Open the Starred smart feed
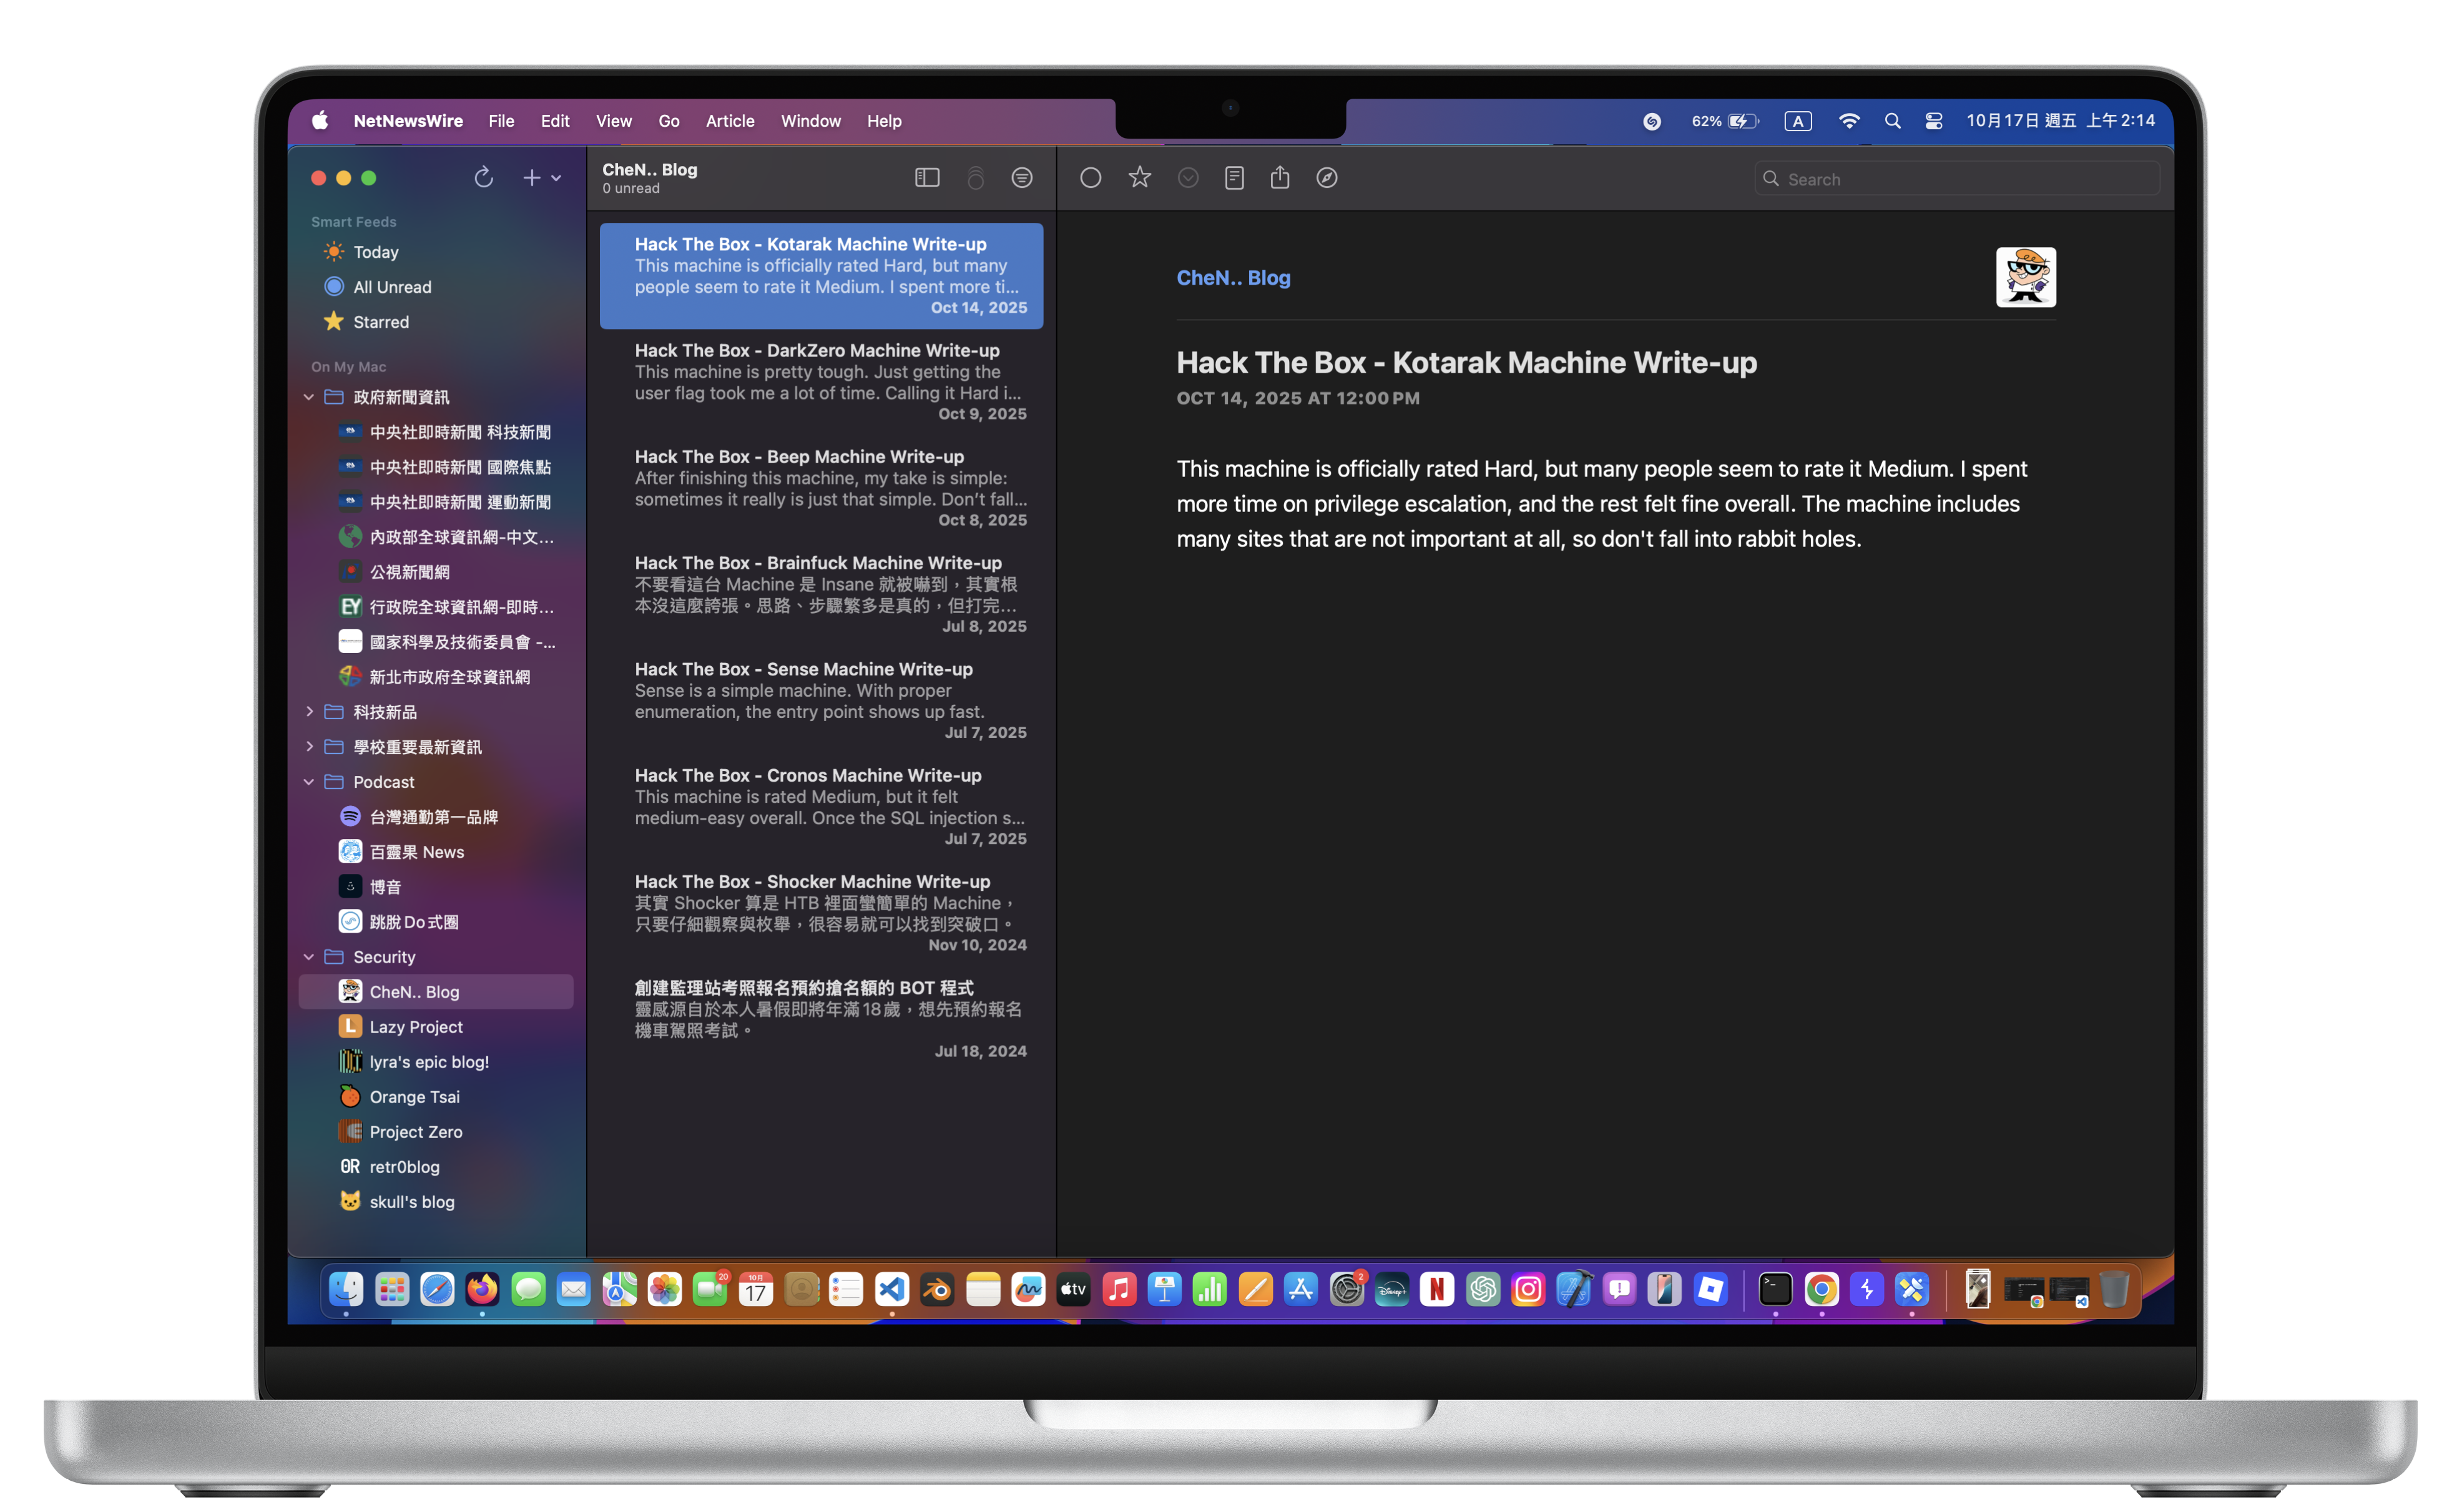Image resolution: width=2462 pixels, height=1512 pixels. (x=380, y=322)
